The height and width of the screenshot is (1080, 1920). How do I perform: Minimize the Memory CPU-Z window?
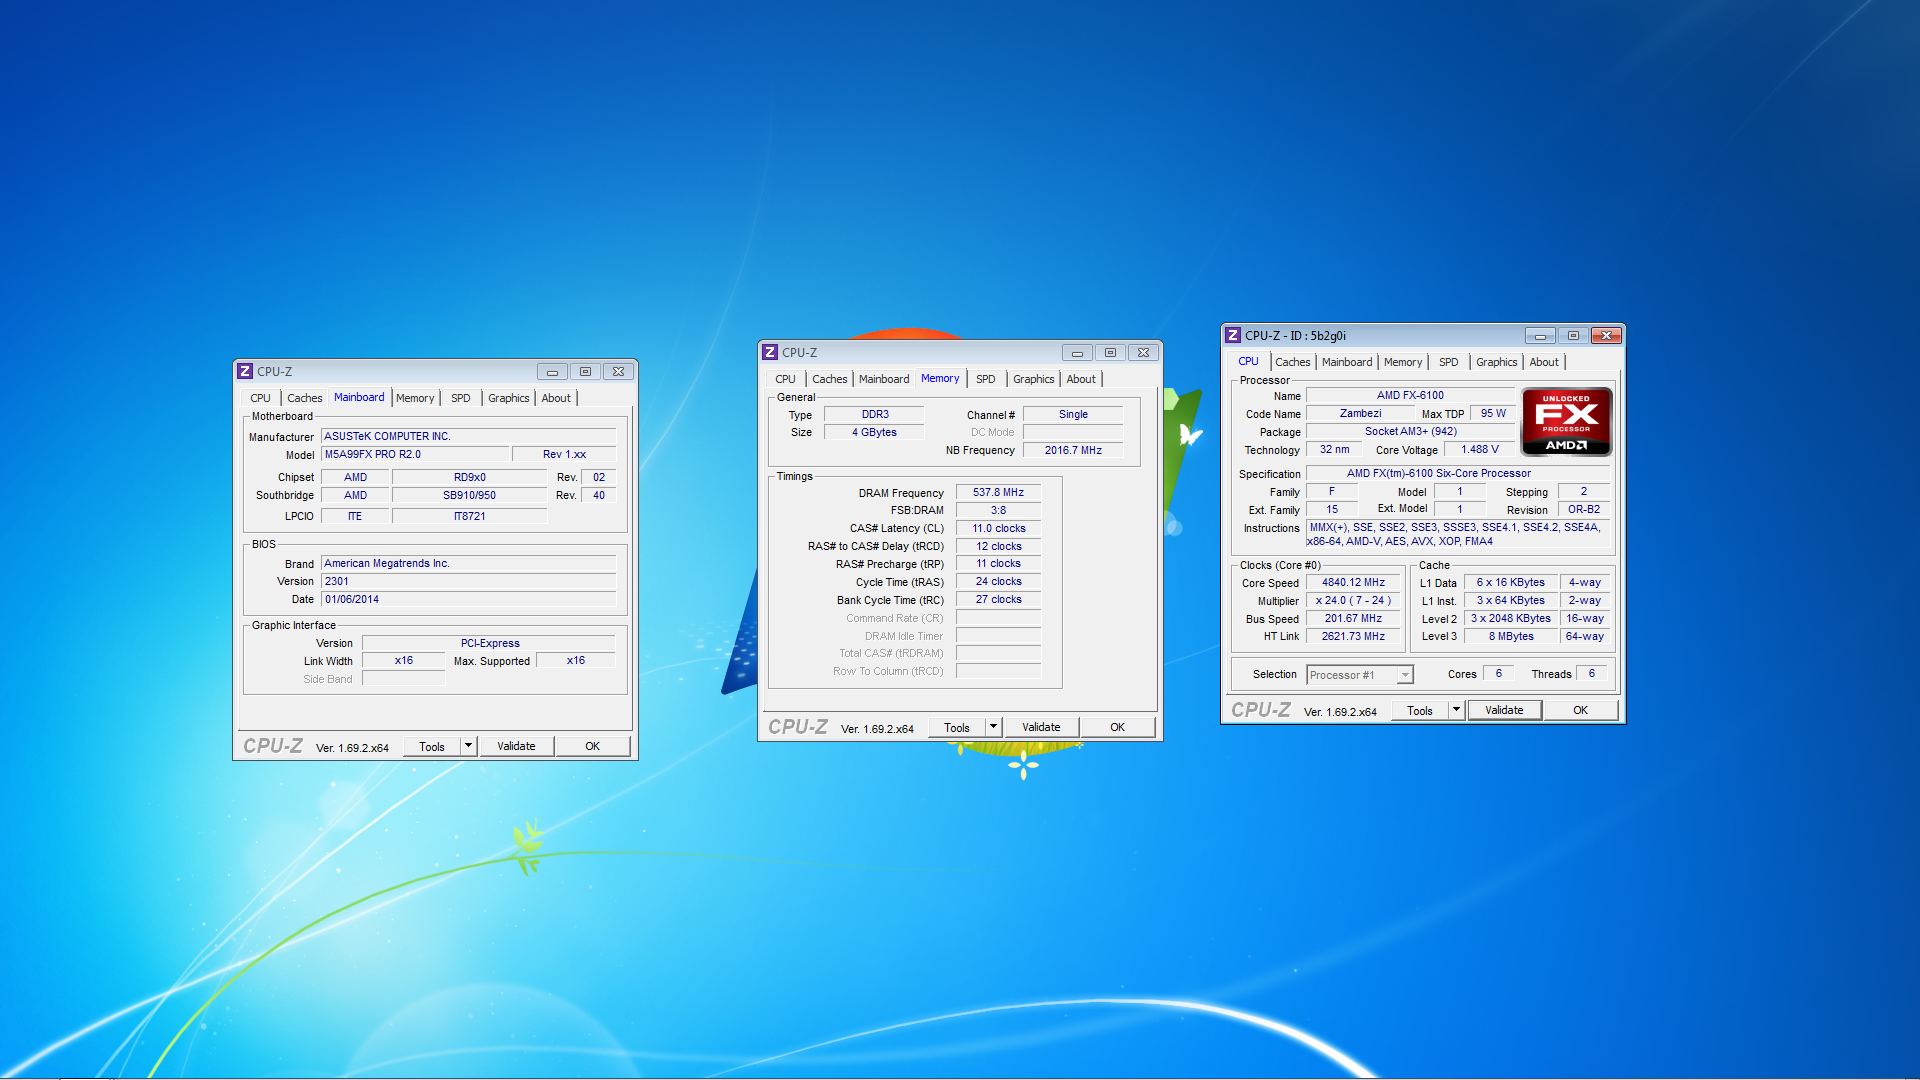pyautogui.click(x=1077, y=352)
